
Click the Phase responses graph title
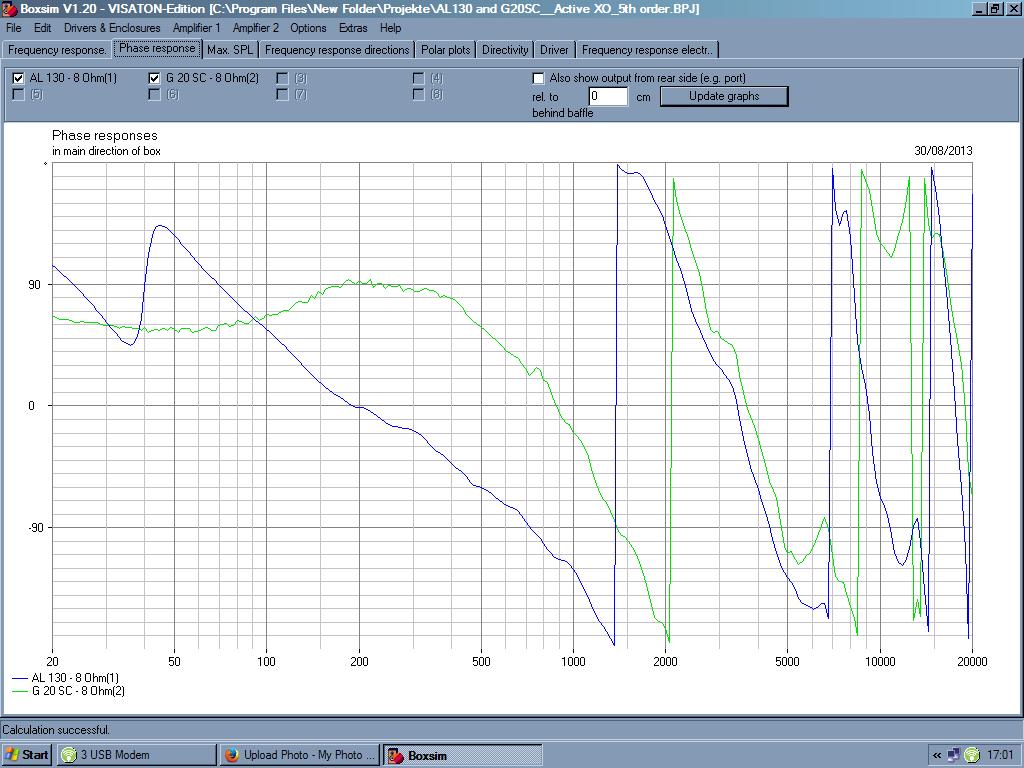click(x=104, y=135)
